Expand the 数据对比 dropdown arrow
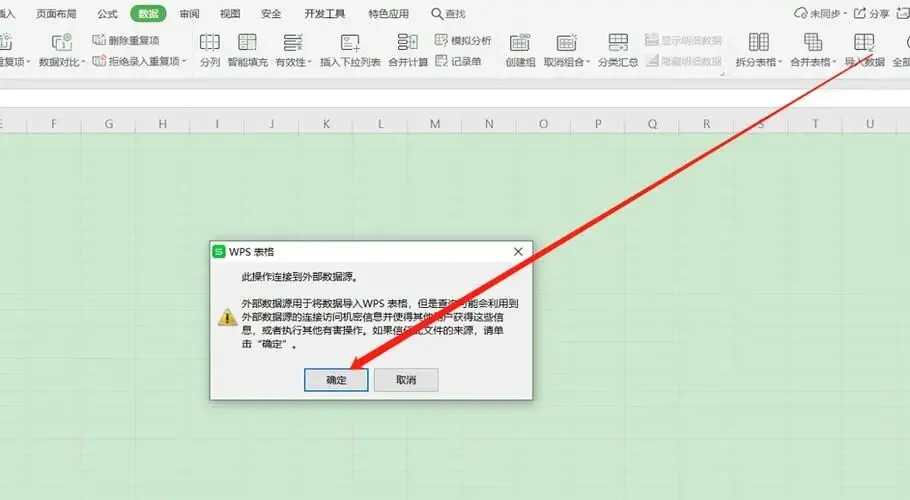 click(84, 62)
